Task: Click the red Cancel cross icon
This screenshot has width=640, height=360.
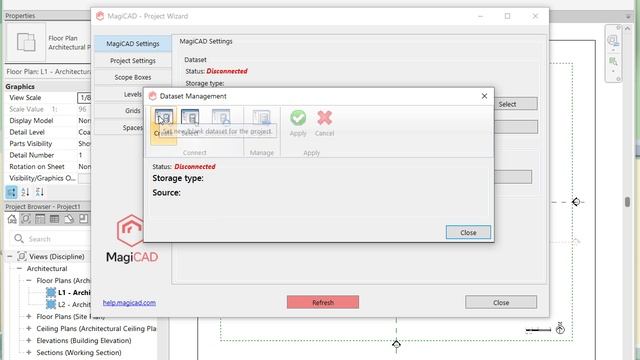Action: pyautogui.click(x=324, y=118)
